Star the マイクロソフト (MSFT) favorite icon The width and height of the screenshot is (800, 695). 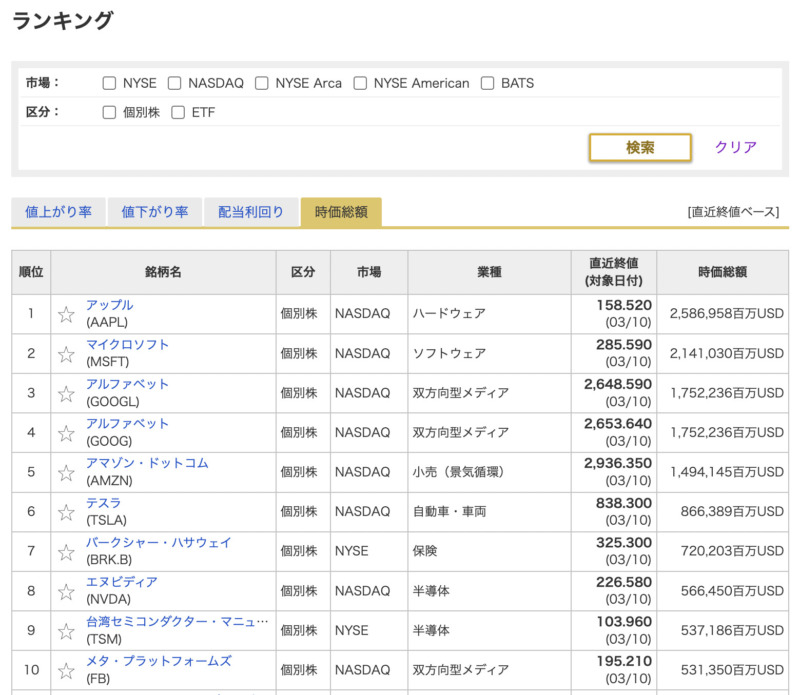click(66, 354)
